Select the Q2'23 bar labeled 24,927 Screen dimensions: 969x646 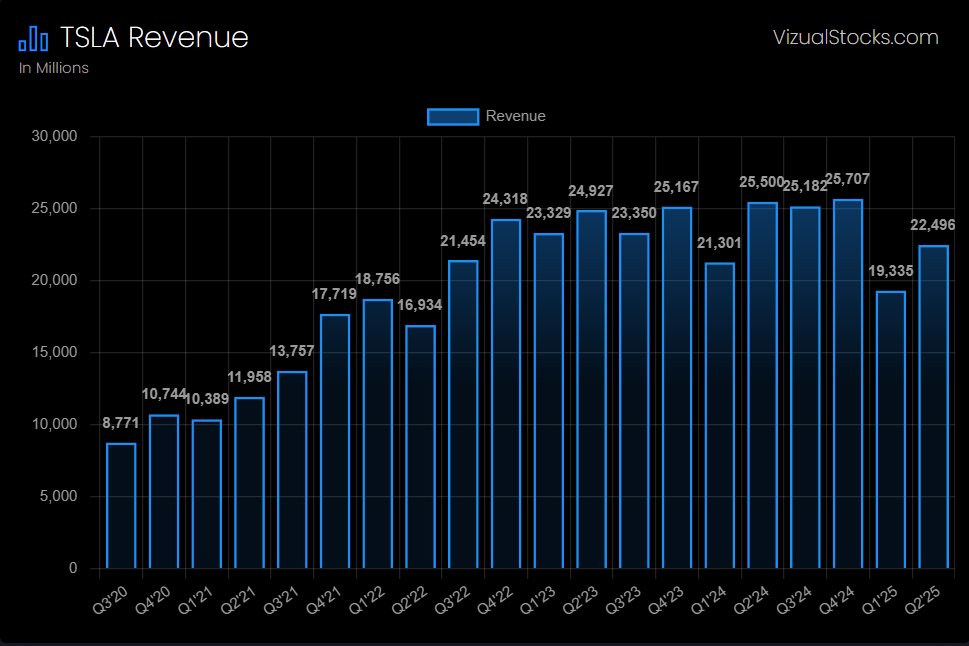591,389
